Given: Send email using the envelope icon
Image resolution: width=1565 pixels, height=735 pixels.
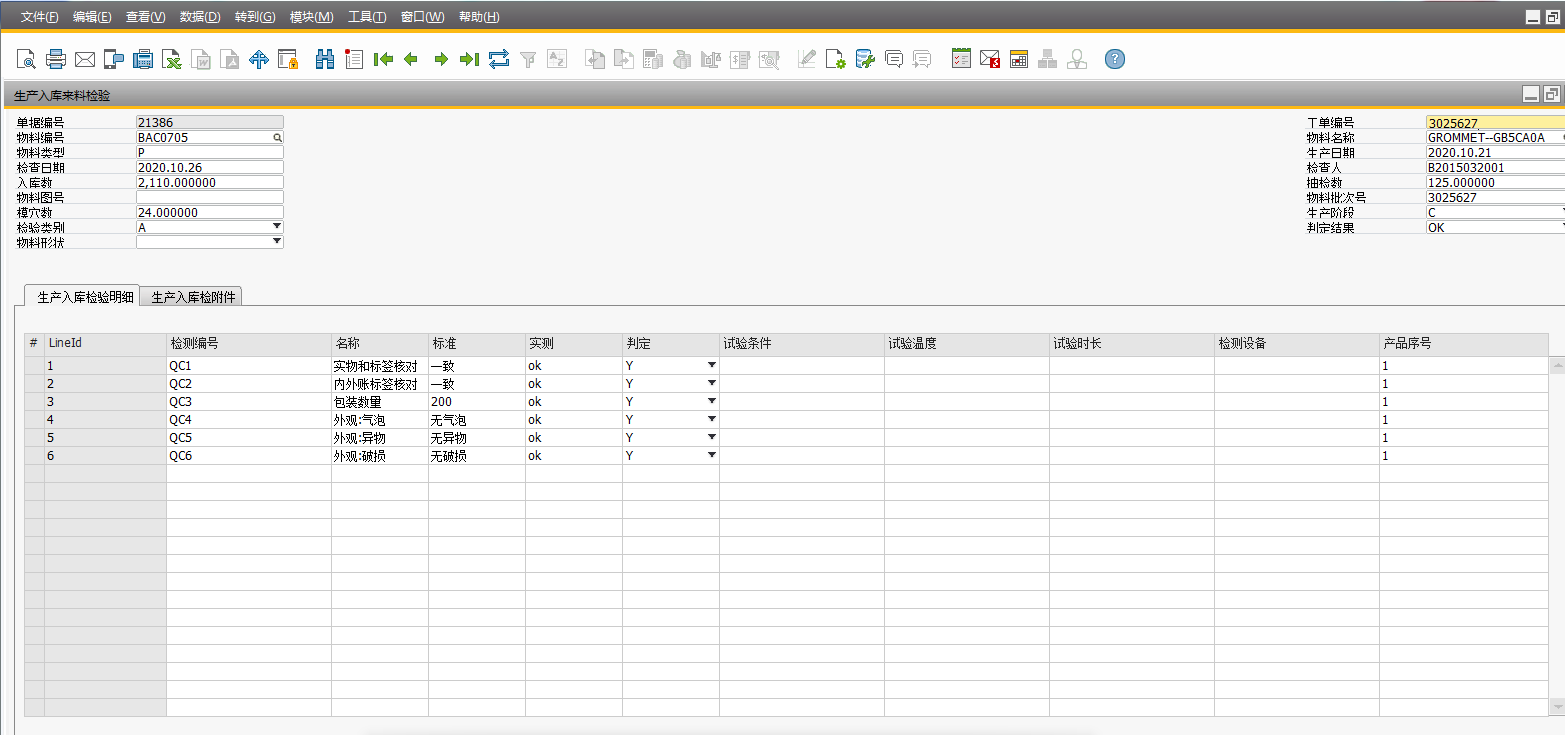Looking at the screenshot, I should (x=85, y=60).
